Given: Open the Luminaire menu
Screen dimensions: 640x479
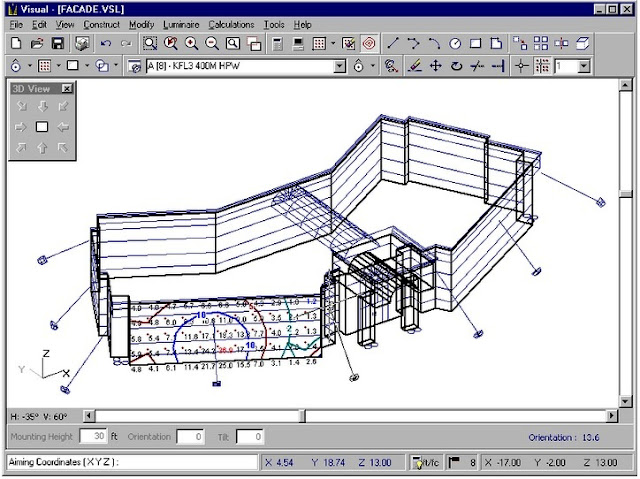Looking at the screenshot, I should [181, 25].
